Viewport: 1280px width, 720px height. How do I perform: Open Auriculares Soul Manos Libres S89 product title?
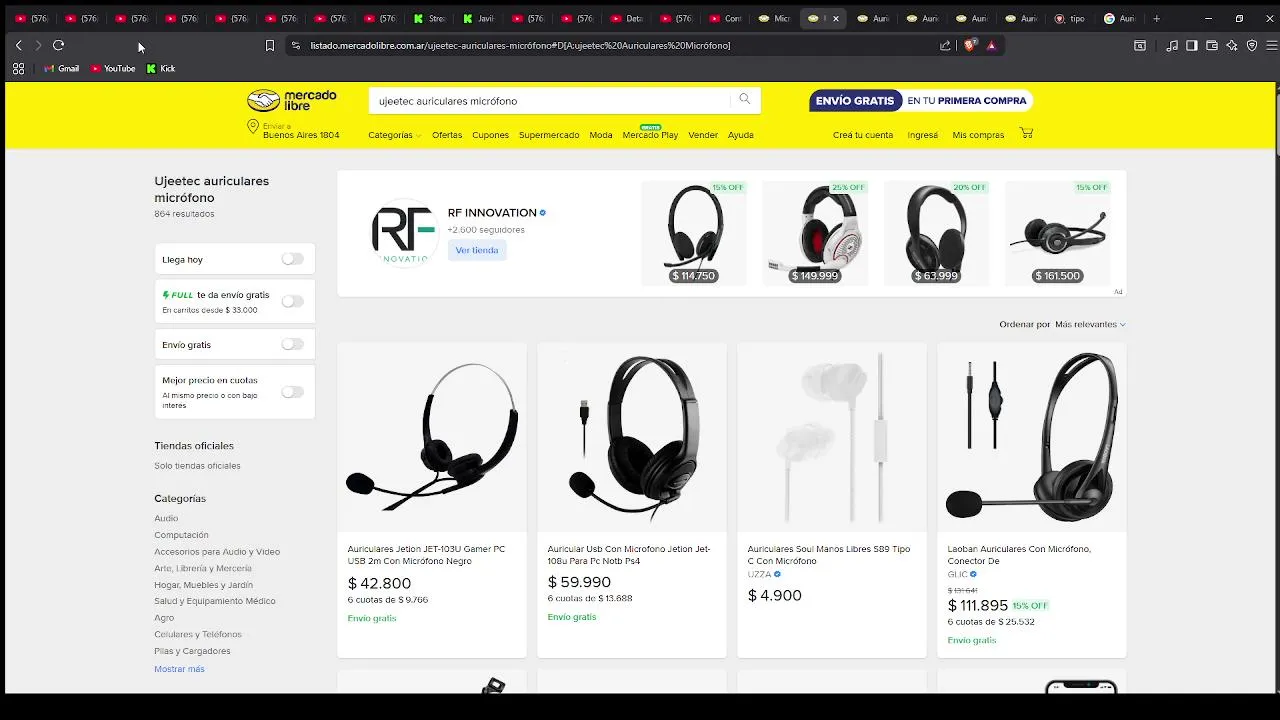coord(829,555)
